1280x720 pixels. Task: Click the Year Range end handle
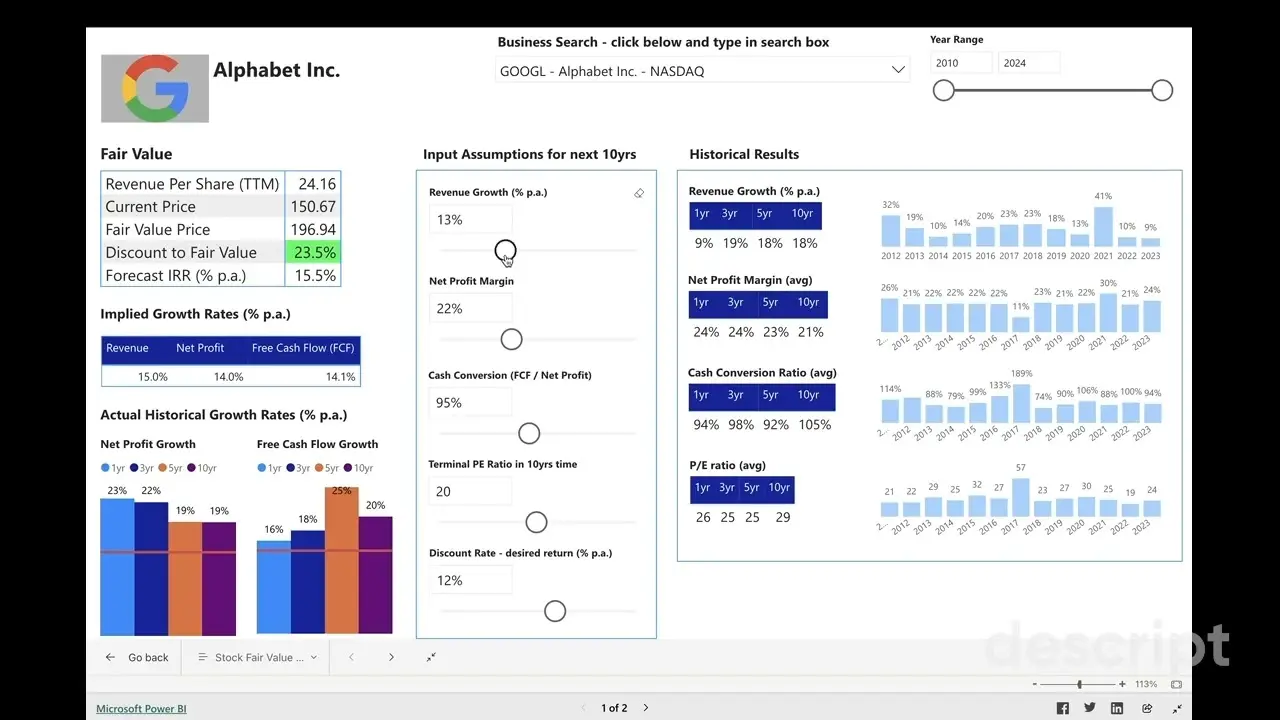1162,91
